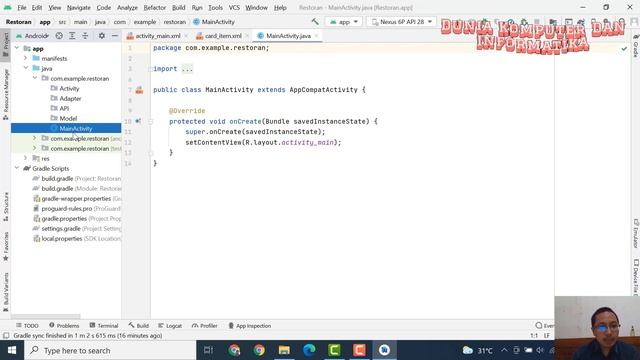Click the Make Project hammer icon

click(315, 22)
